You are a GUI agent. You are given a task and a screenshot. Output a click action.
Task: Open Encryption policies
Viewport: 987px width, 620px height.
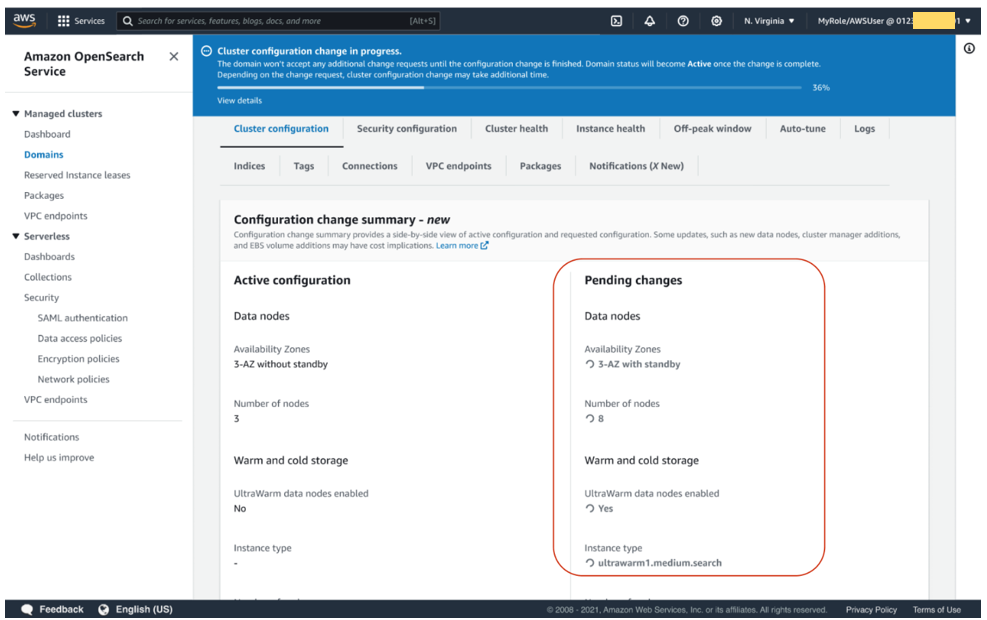click(78, 359)
